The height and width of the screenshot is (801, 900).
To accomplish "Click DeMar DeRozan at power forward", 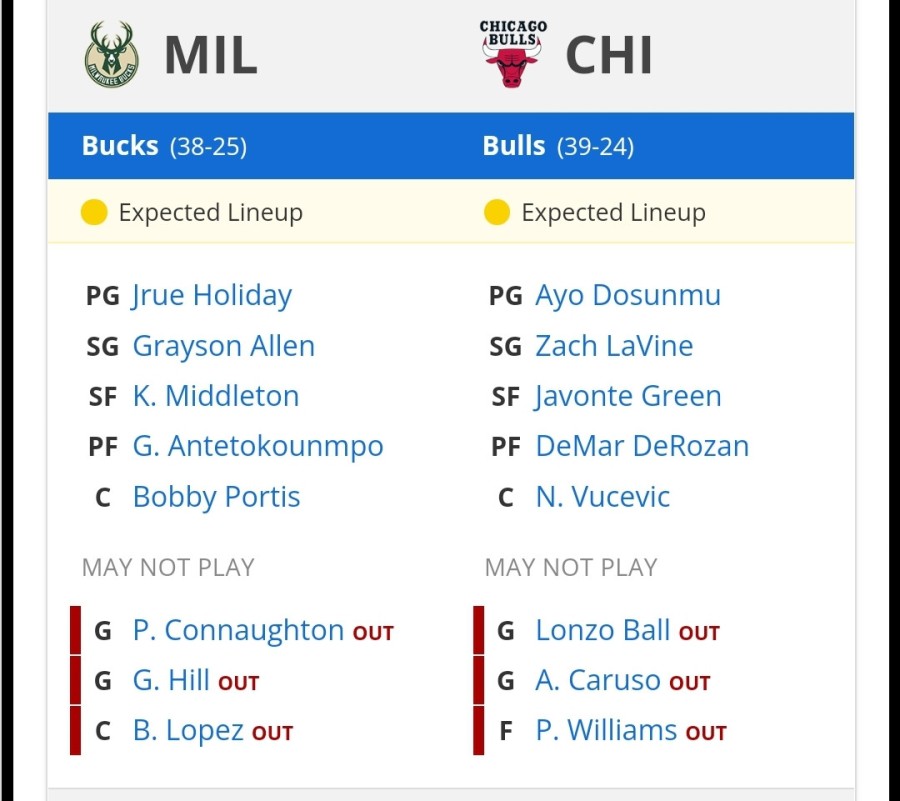I will (x=642, y=446).
